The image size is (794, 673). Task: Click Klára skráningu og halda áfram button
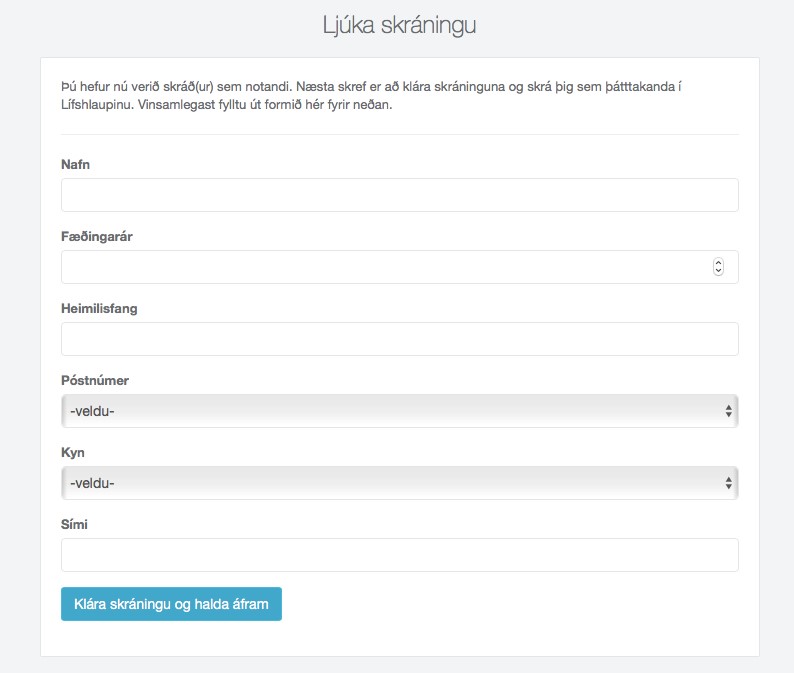(x=171, y=604)
